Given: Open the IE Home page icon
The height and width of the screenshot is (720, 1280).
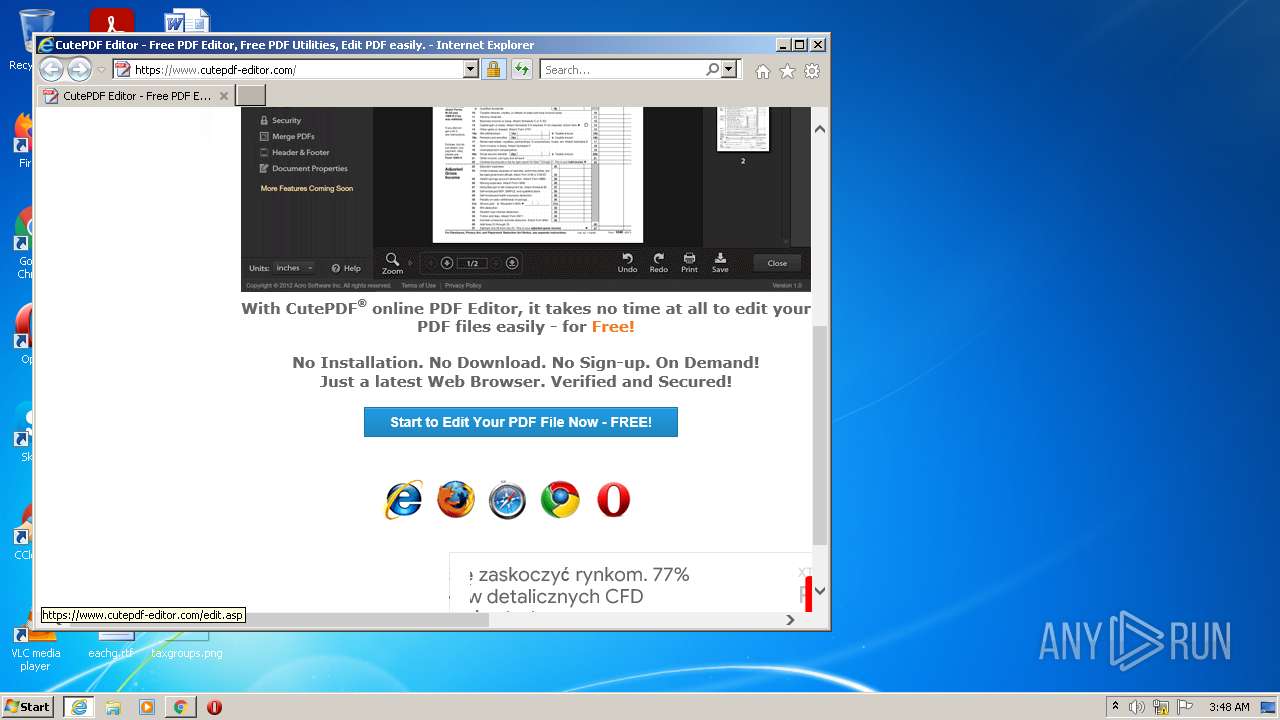Looking at the screenshot, I should [763, 71].
